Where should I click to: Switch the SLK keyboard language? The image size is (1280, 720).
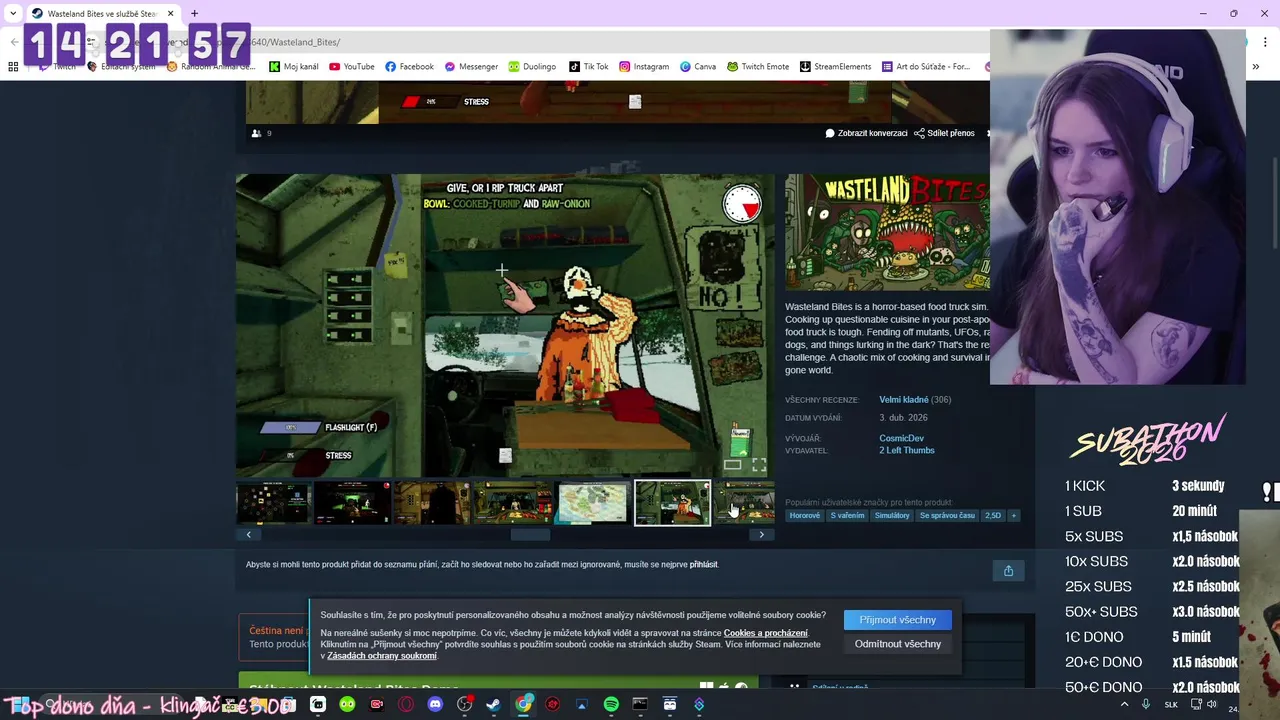tap(1171, 705)
